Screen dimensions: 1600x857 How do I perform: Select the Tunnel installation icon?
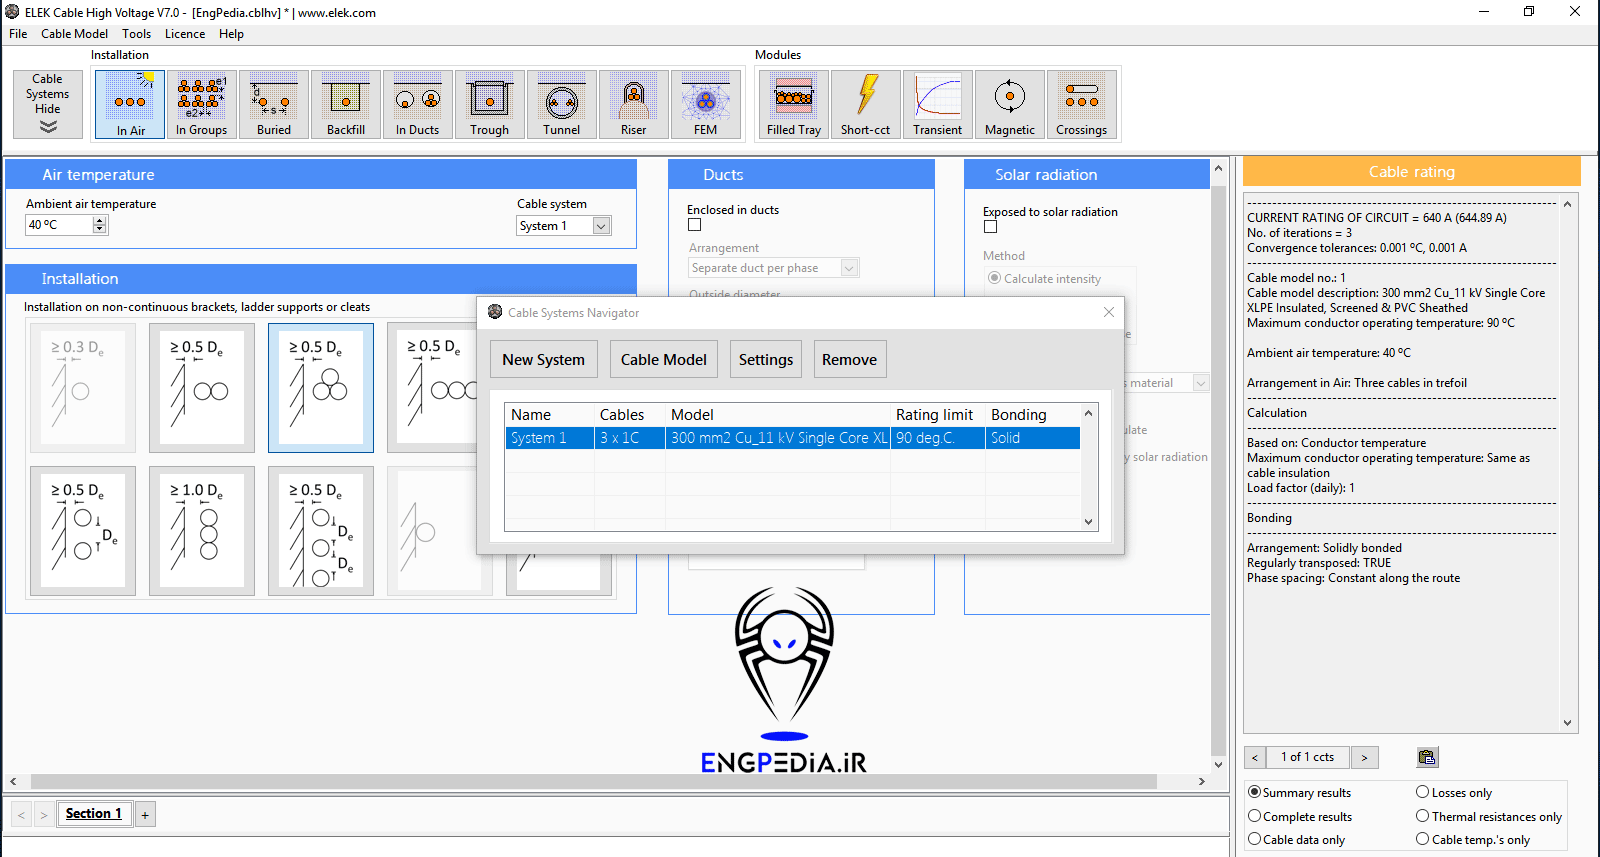click(x=561, y=104)
